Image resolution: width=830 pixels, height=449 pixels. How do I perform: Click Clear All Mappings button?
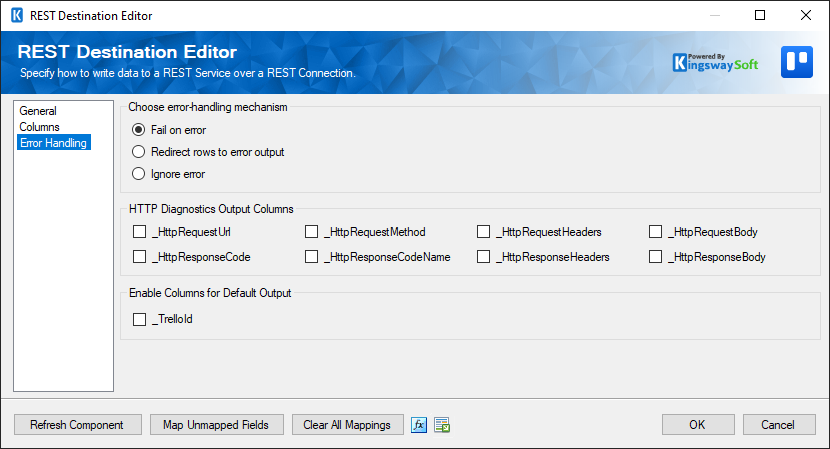coord(347,425)
